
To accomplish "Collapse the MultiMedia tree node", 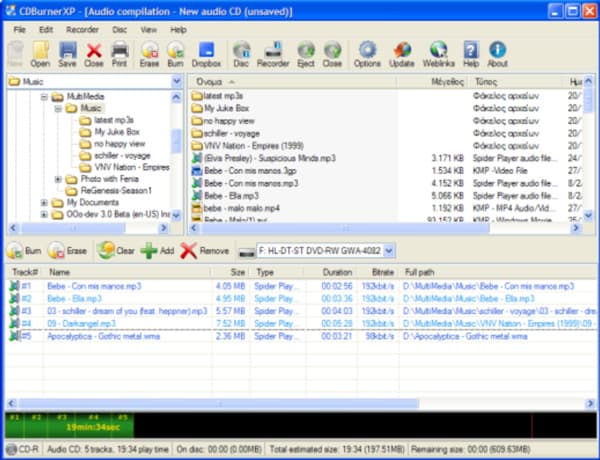I will click(x=44, y=97).
